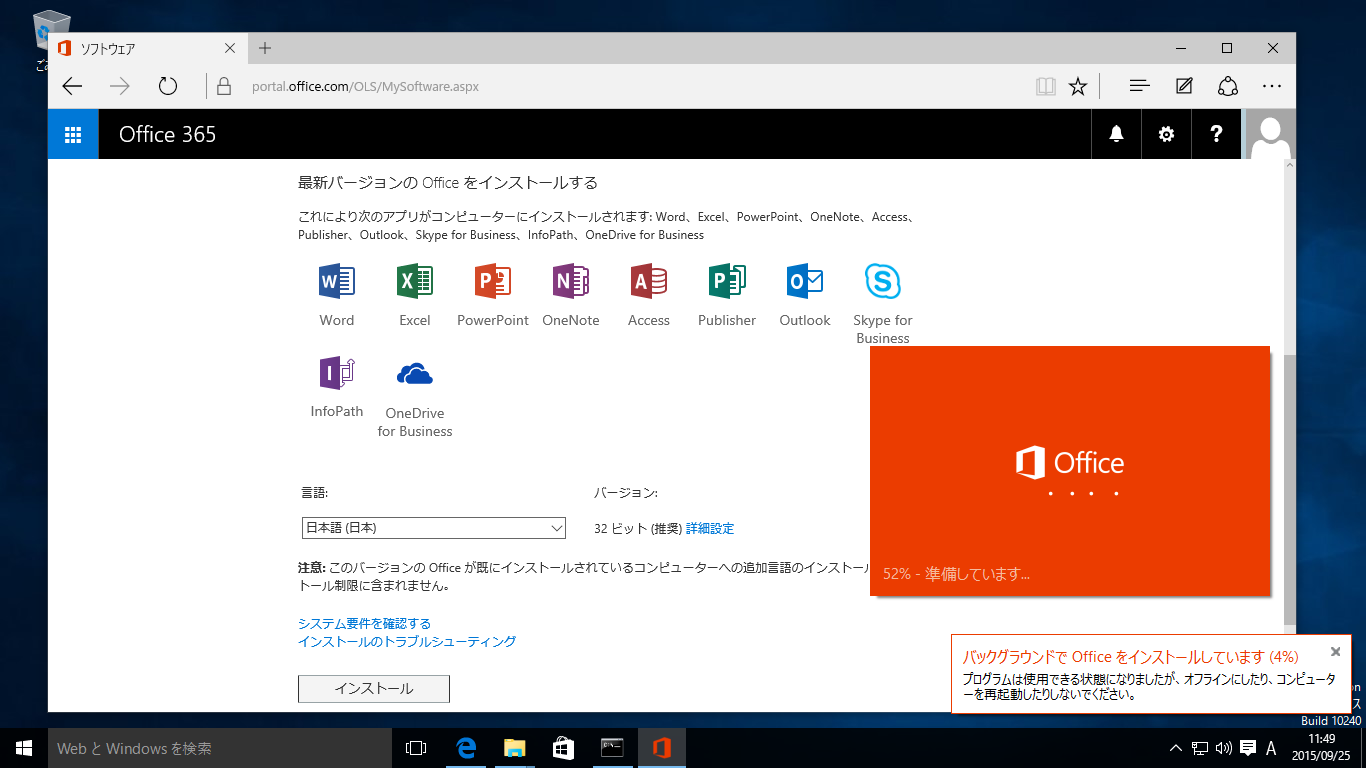Viewport: 1366px width, 768px height.
Task: Click the Outlook app icon
Action: coord(805,282)
